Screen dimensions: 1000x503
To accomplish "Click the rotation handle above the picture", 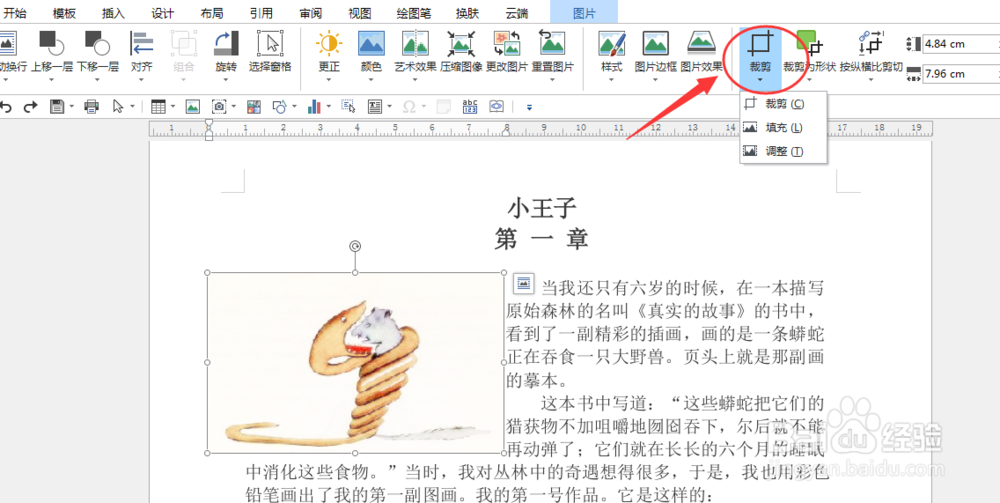I will click(355, 246).
